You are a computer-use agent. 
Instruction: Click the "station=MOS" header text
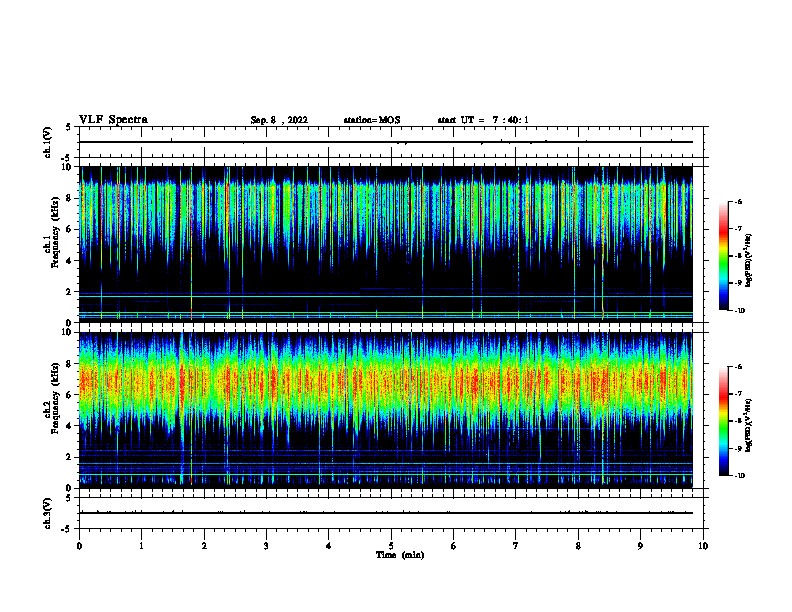tap(372, 120)
